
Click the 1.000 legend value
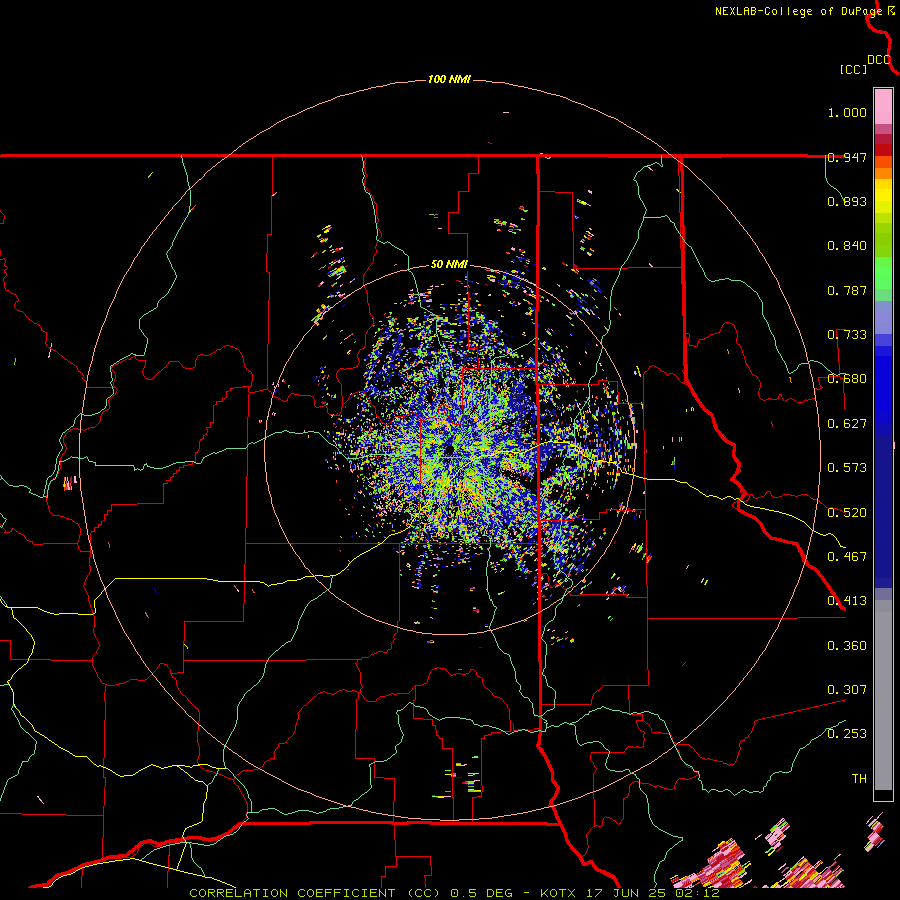[847, 112]
